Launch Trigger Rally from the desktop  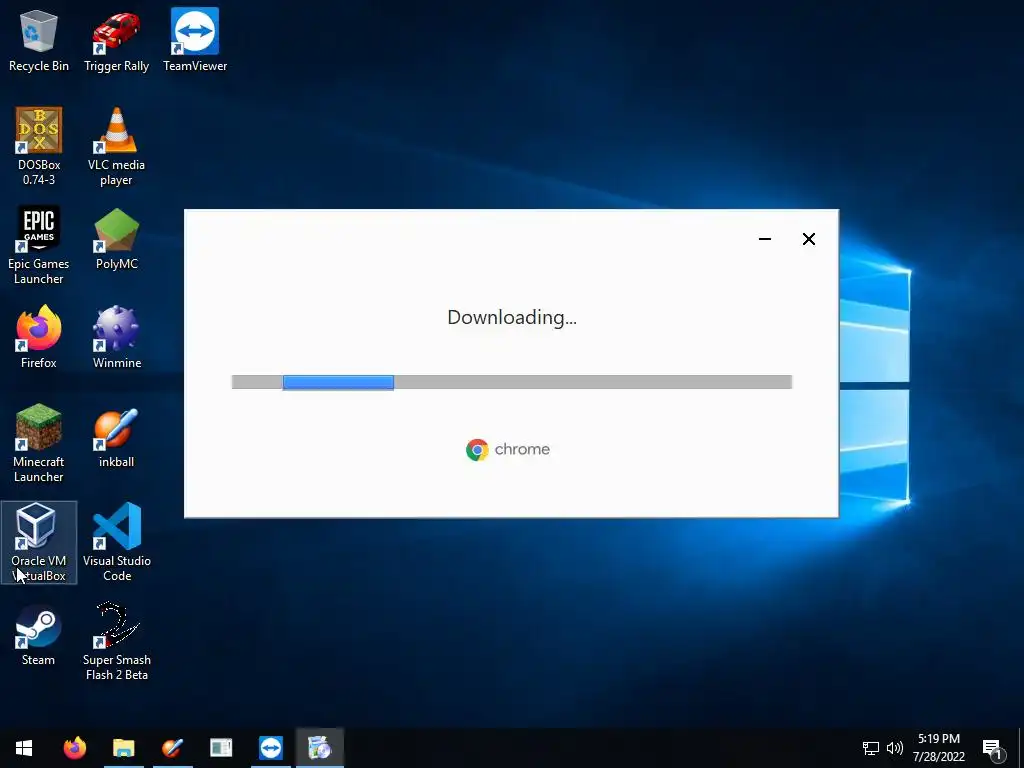point(116,40)
